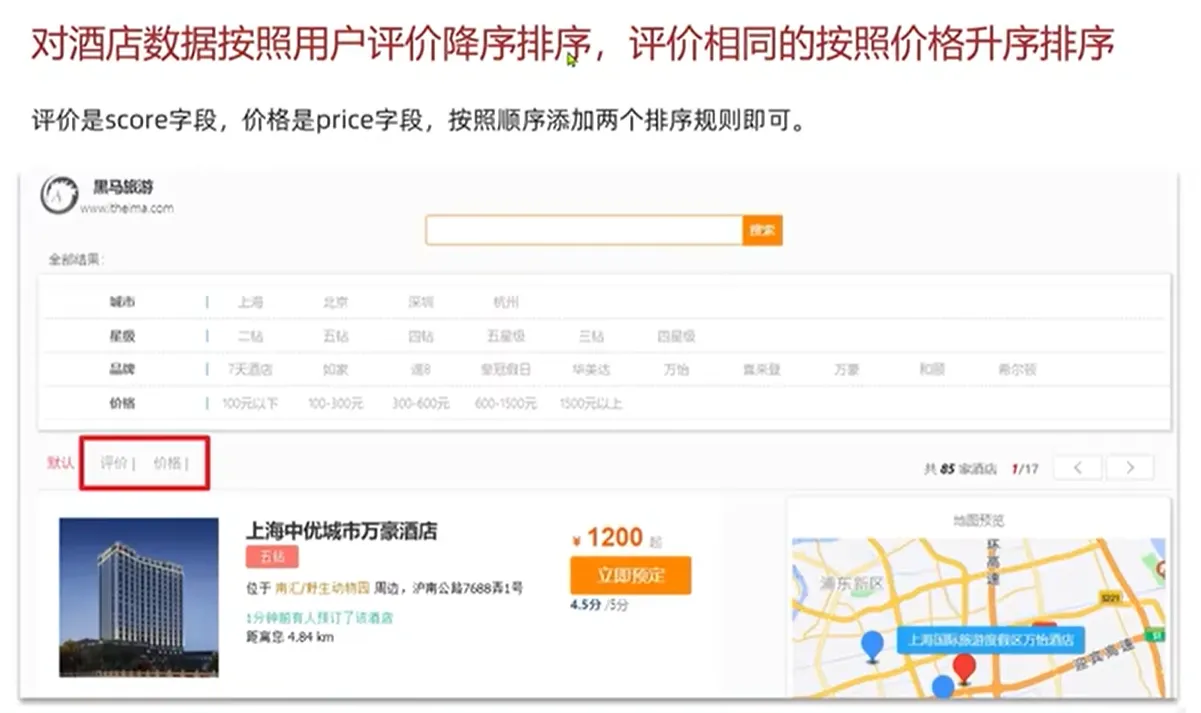Image resolution: width=1201 pixels, height=713 pixels.
Task: Open 上海中优城市万豪酒店 hotel title
Action: coord(341,531)
